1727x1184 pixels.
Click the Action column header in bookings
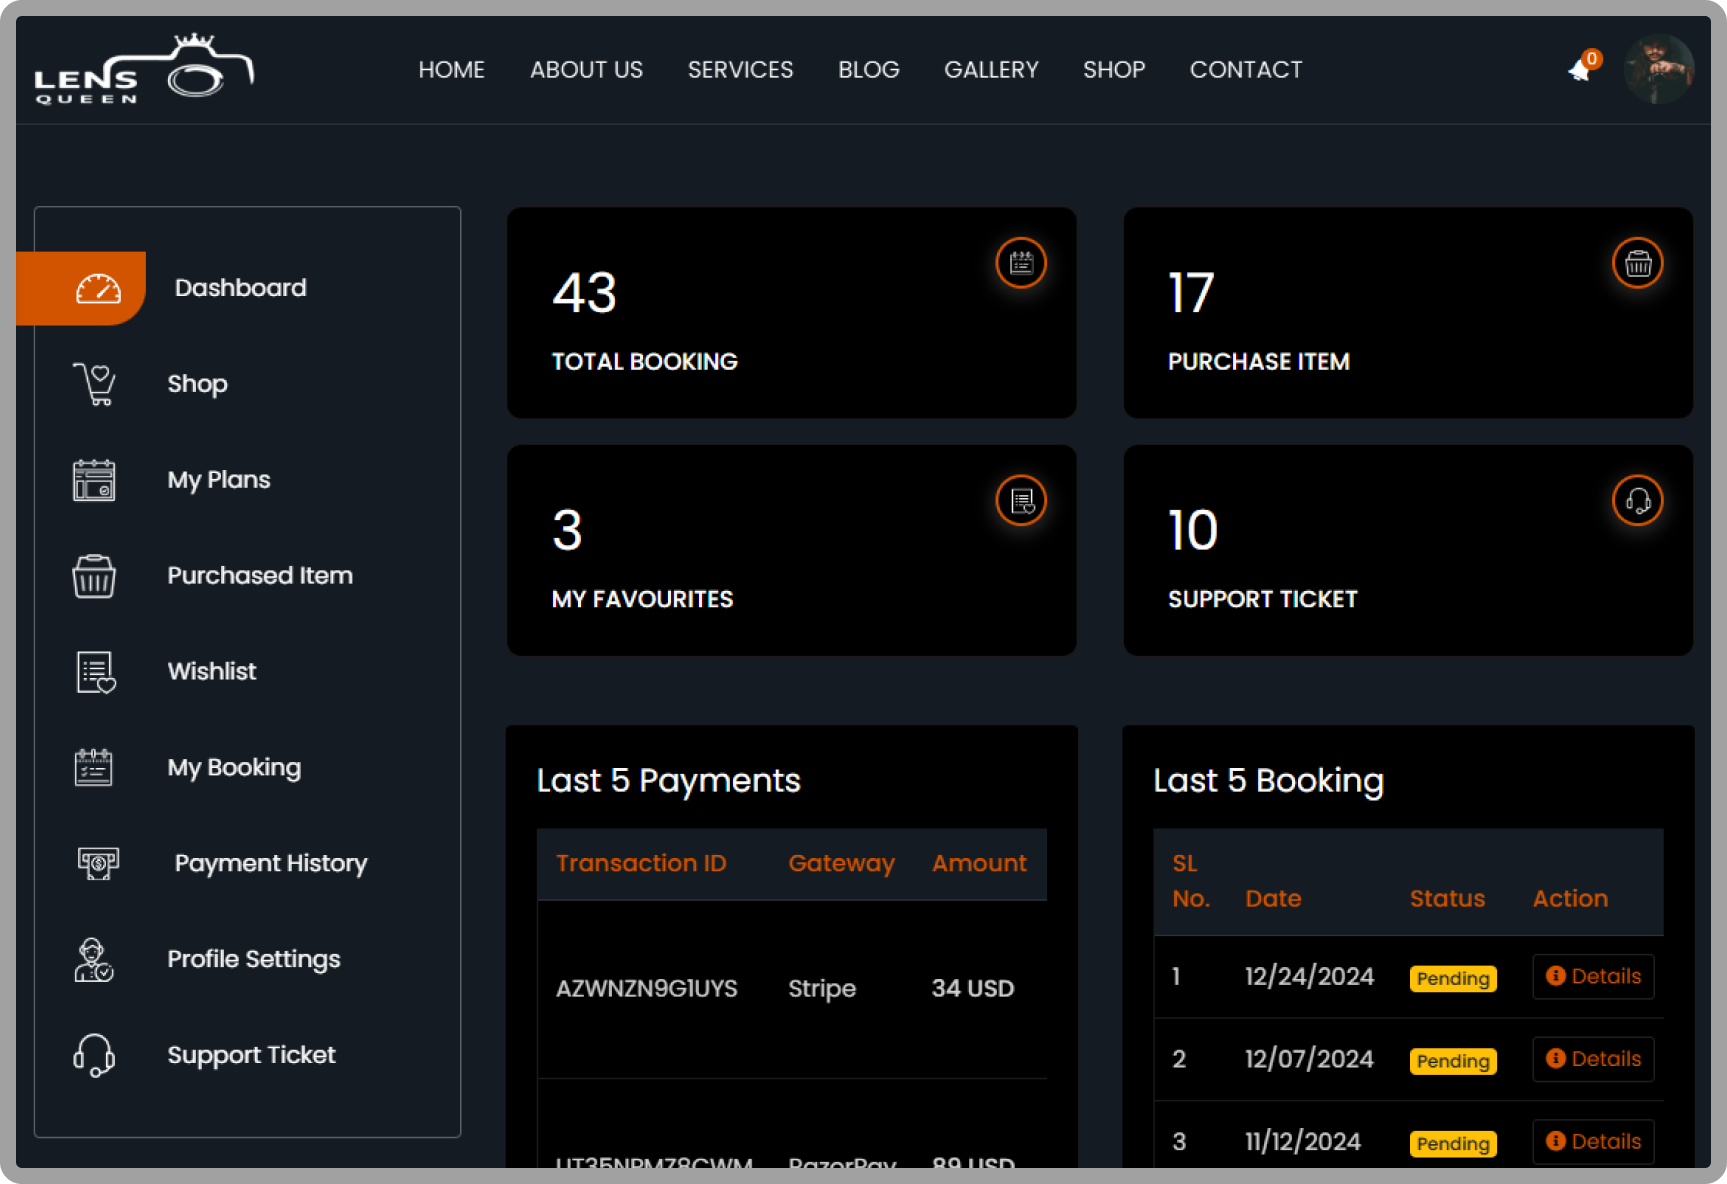click(x=1570, y=898)
